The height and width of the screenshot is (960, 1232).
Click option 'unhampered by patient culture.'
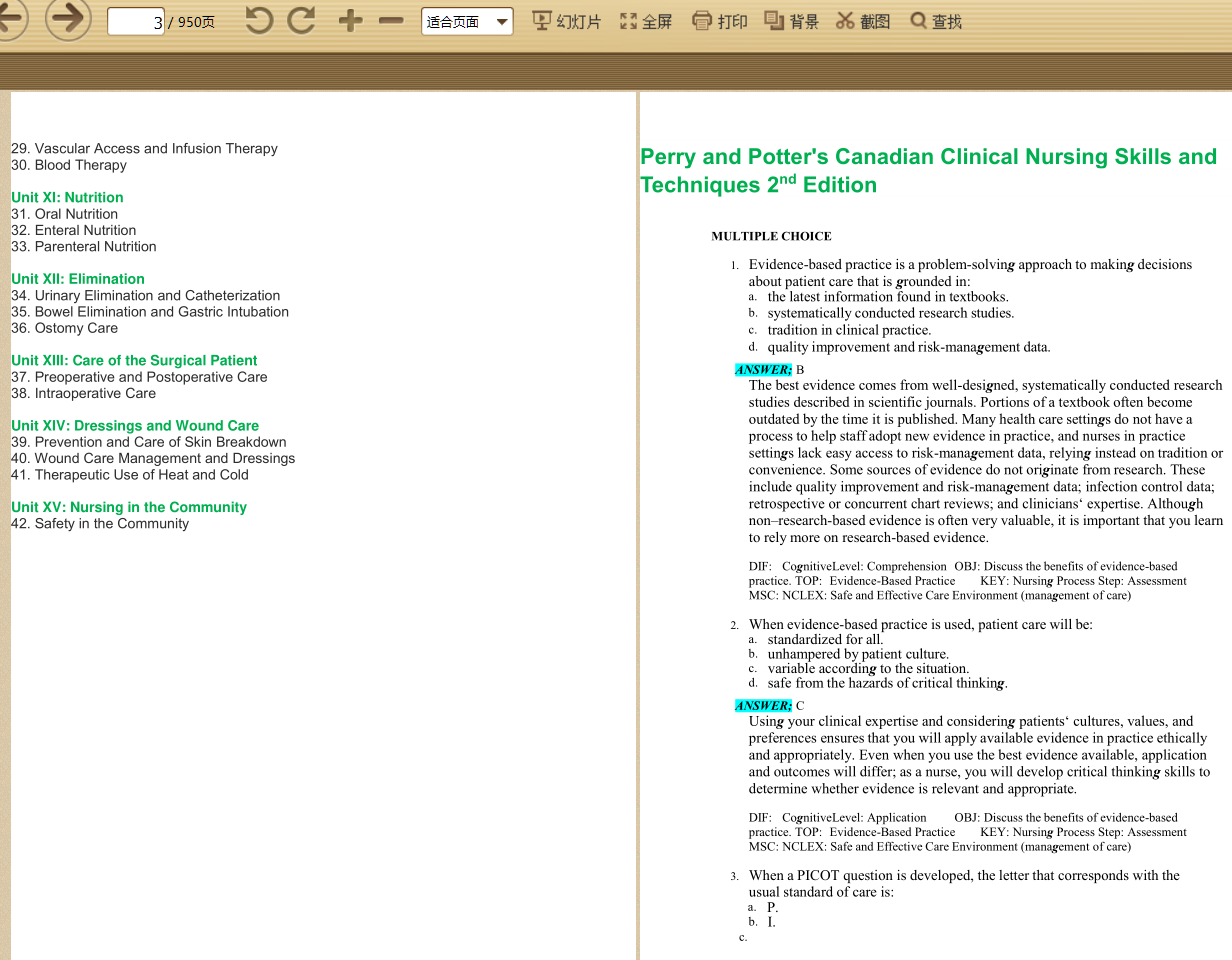[x=858, y=654]
